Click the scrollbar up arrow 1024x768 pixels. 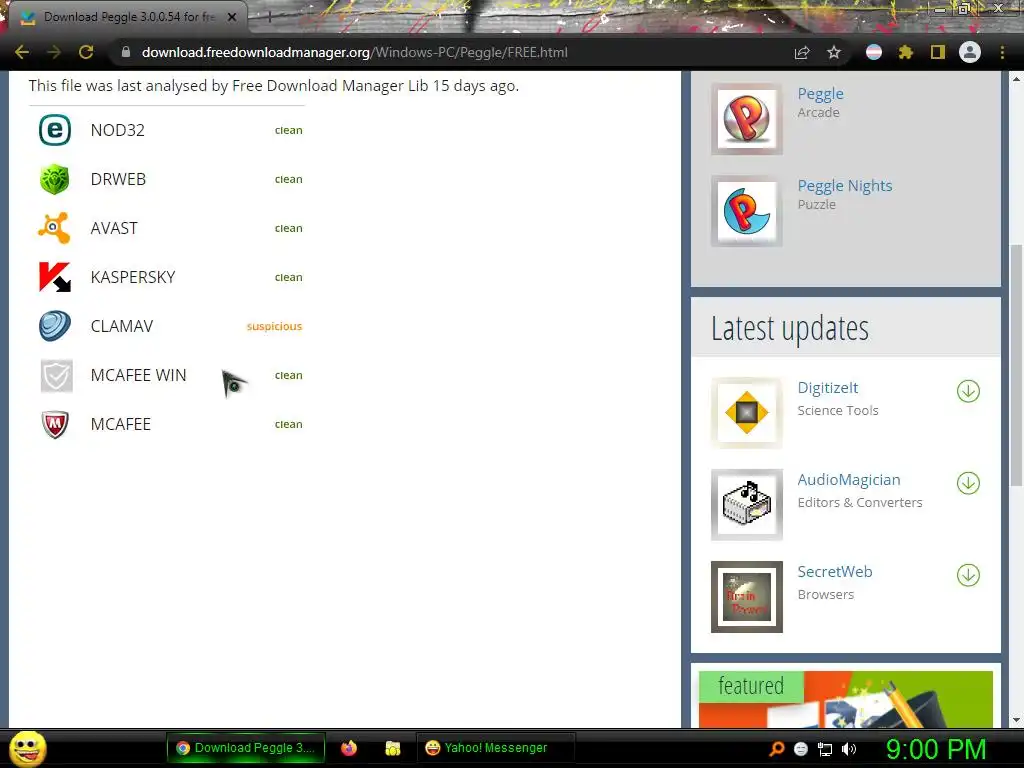[1016, 79]
